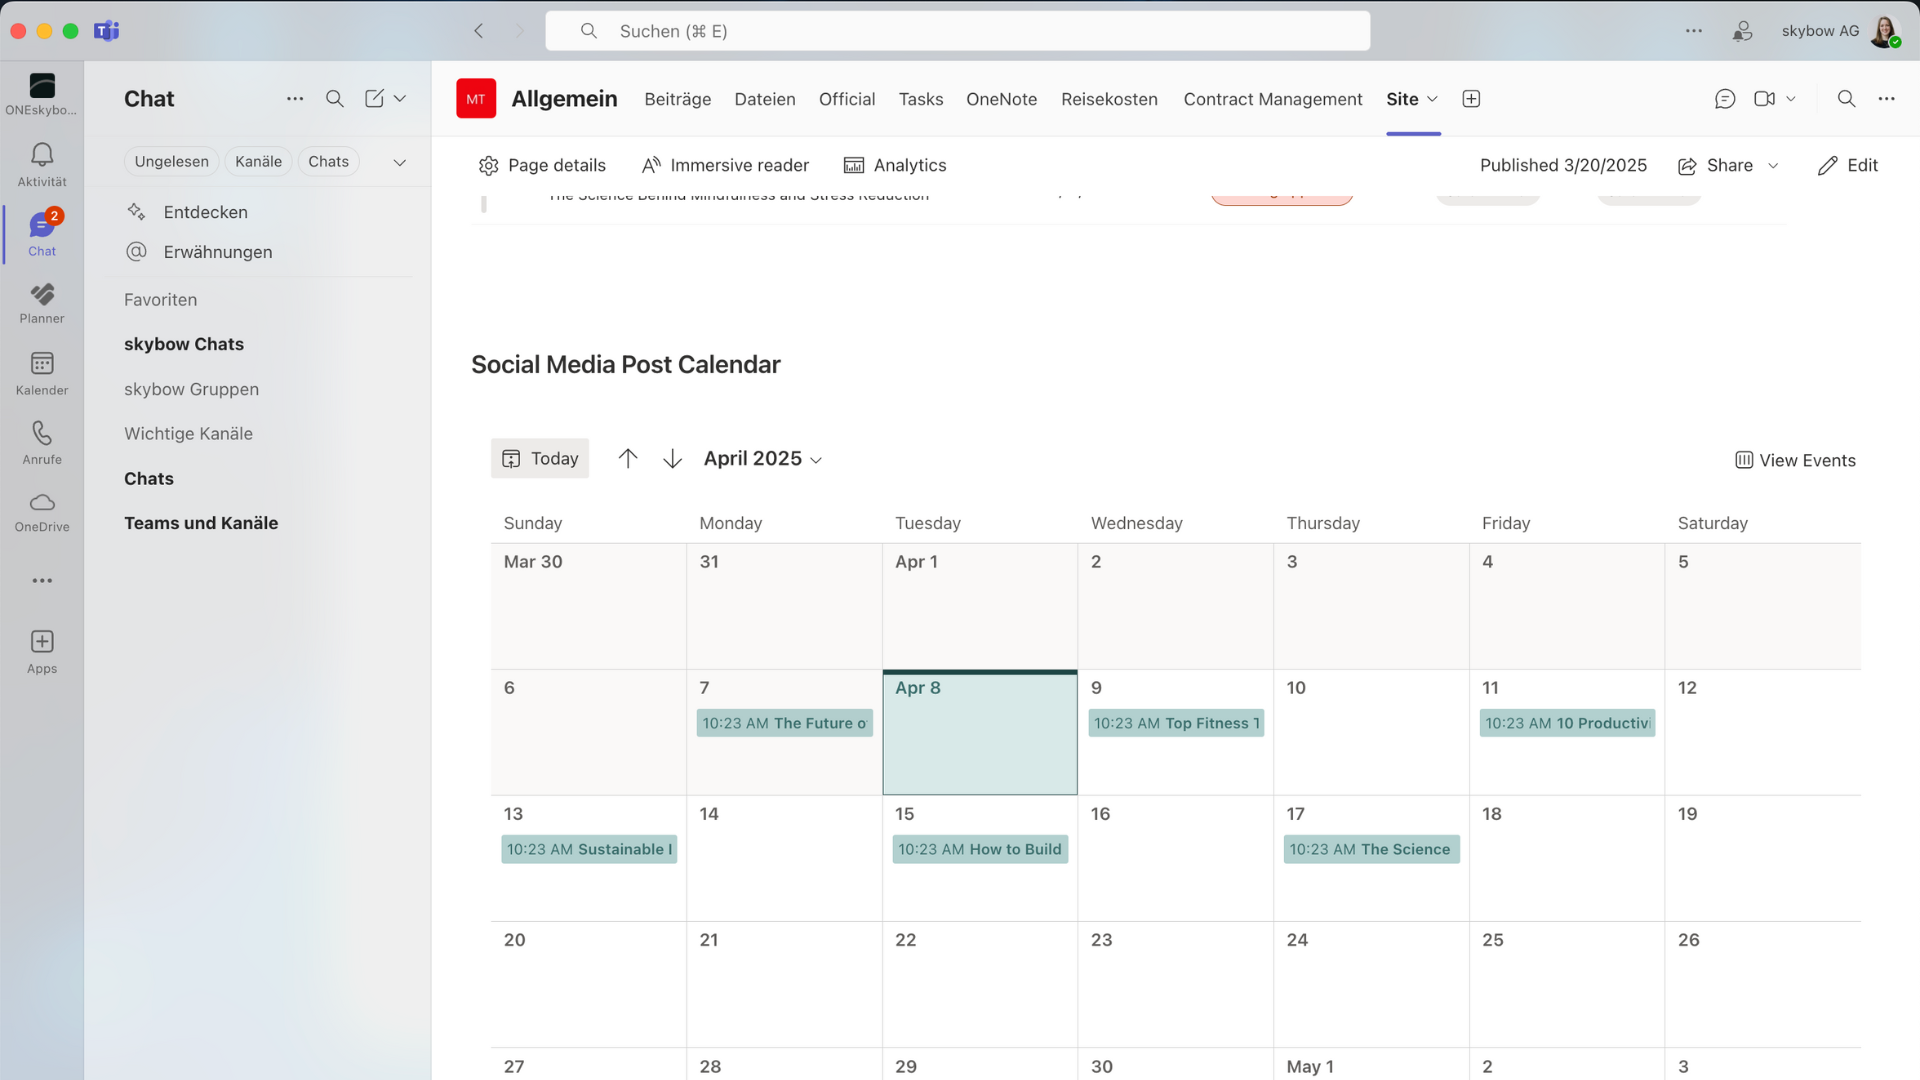Open the people status icon in the title bar
This screenshot has height=1080, width=1920.
point(1743,31)
